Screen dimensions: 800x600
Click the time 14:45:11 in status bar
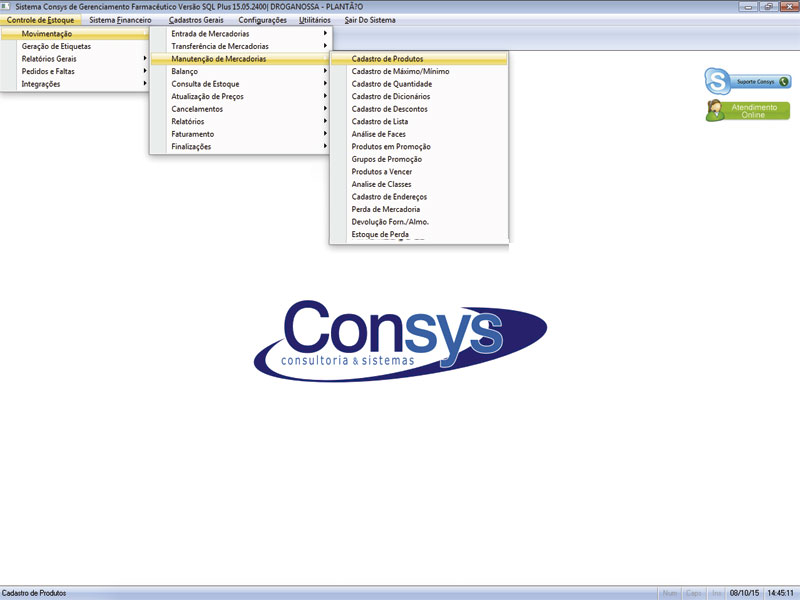781,593
